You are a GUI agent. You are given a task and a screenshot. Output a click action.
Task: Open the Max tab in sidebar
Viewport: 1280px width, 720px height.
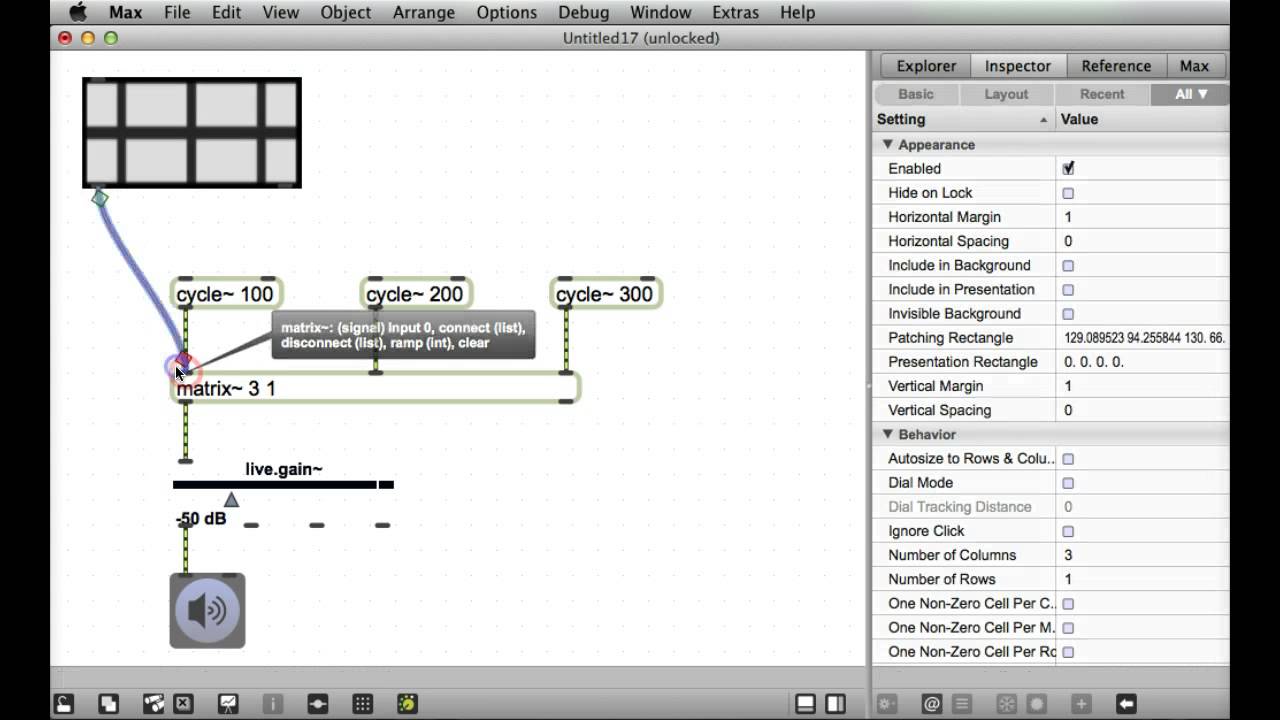tap(1194, 66)
